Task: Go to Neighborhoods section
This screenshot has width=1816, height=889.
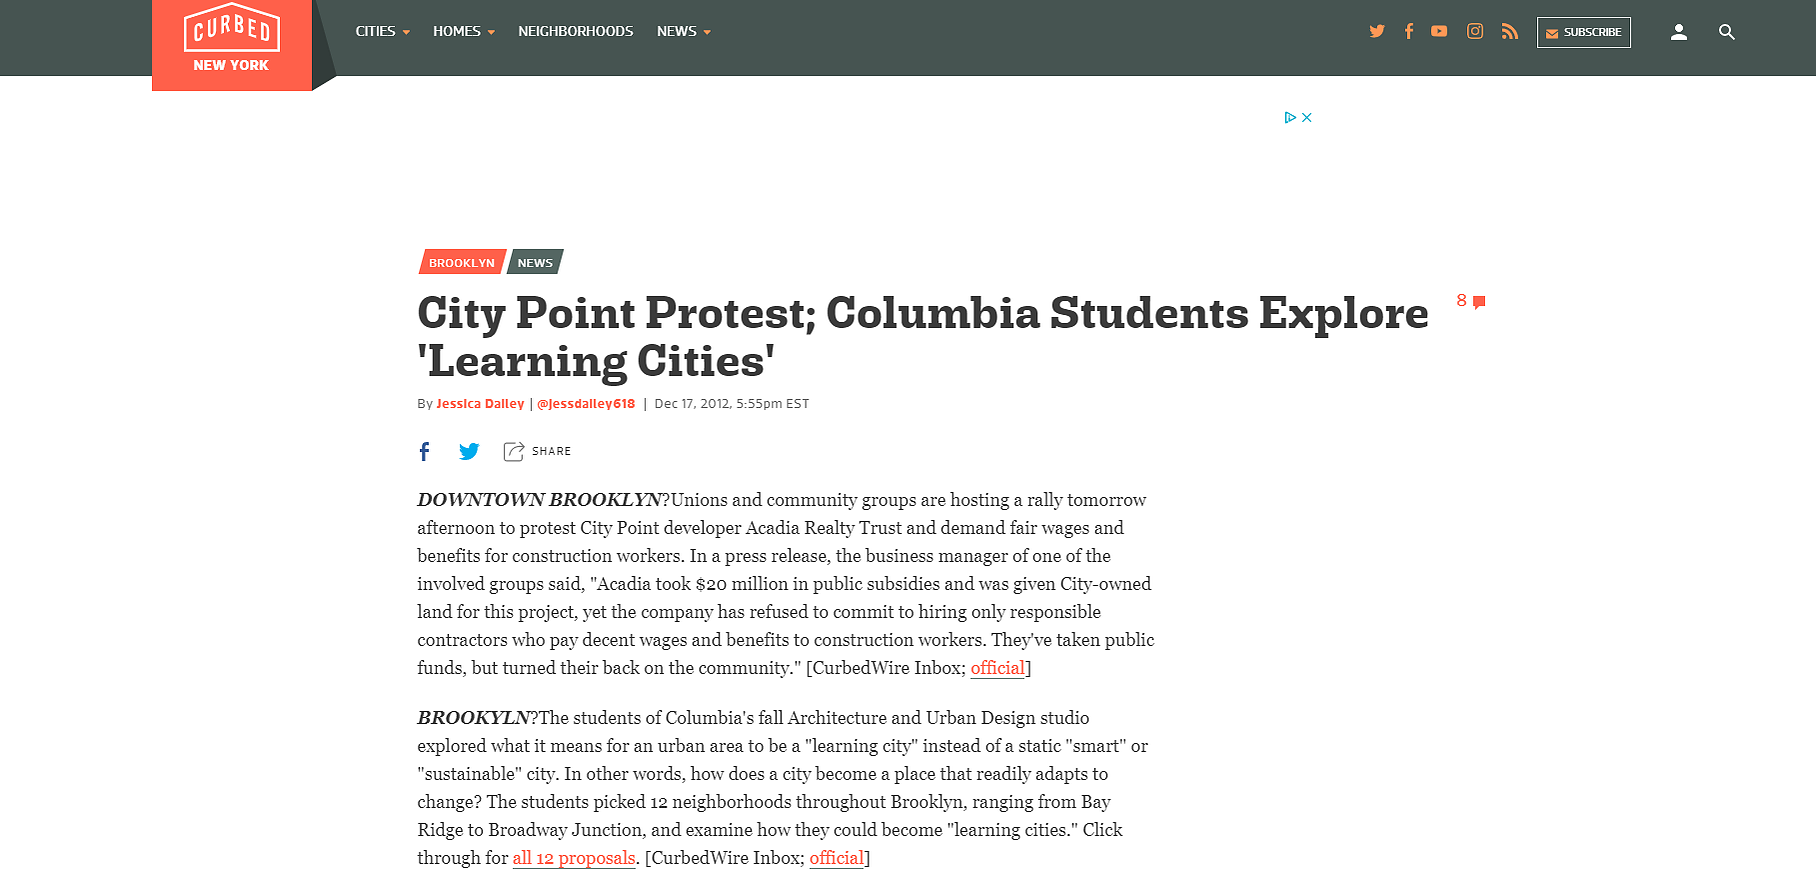Action: pos(575,31)
